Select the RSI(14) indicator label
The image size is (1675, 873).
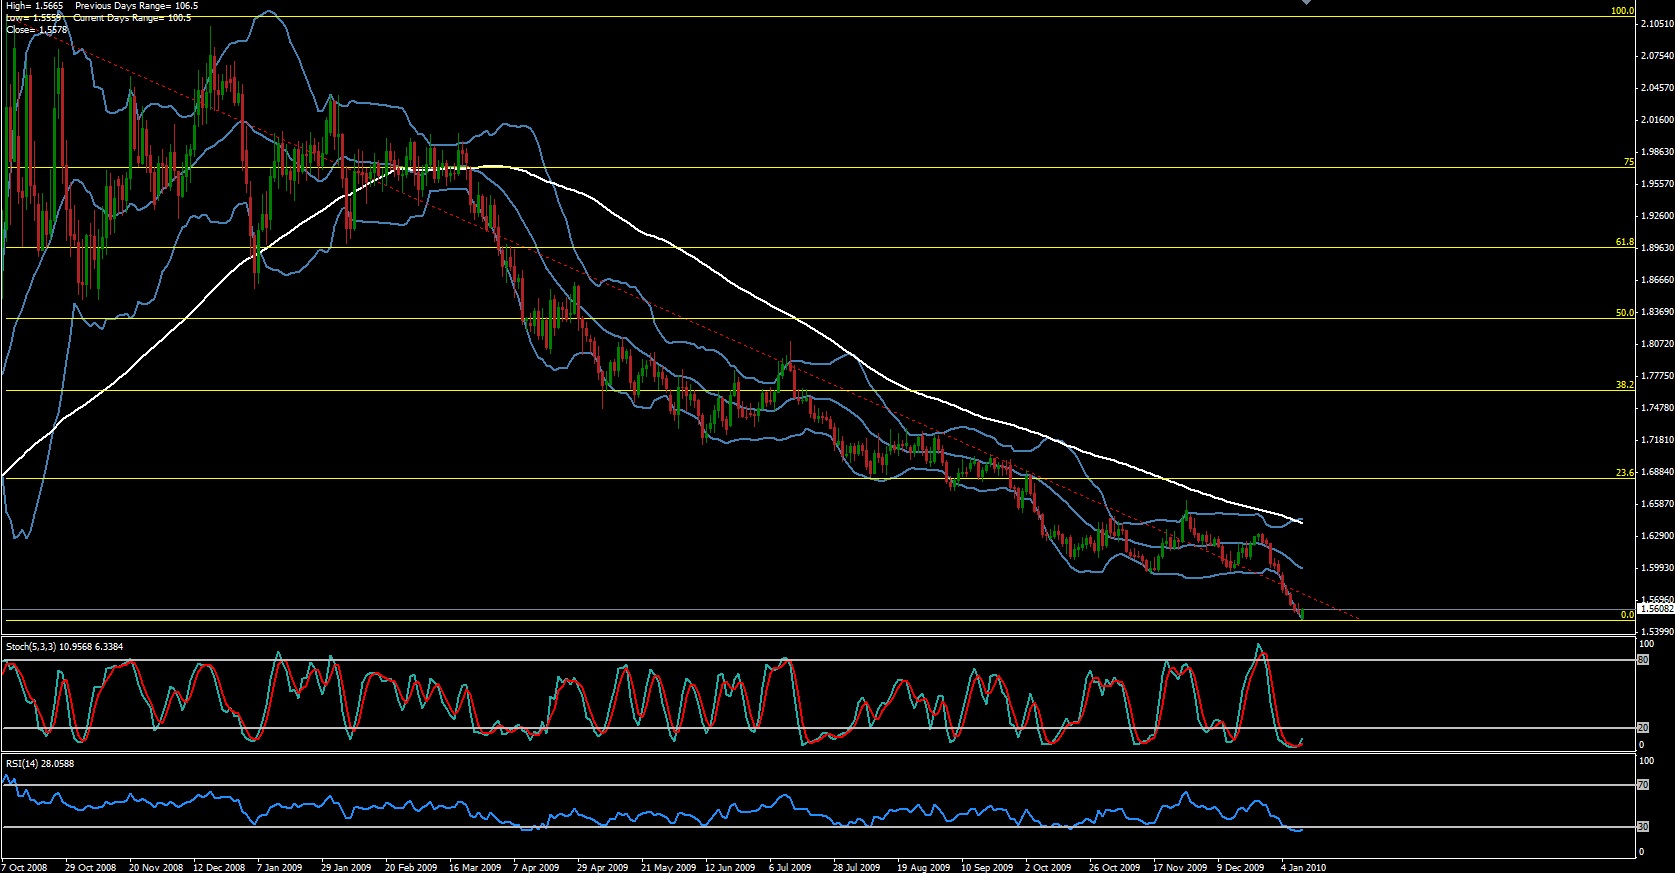click(x=40, y=764)
